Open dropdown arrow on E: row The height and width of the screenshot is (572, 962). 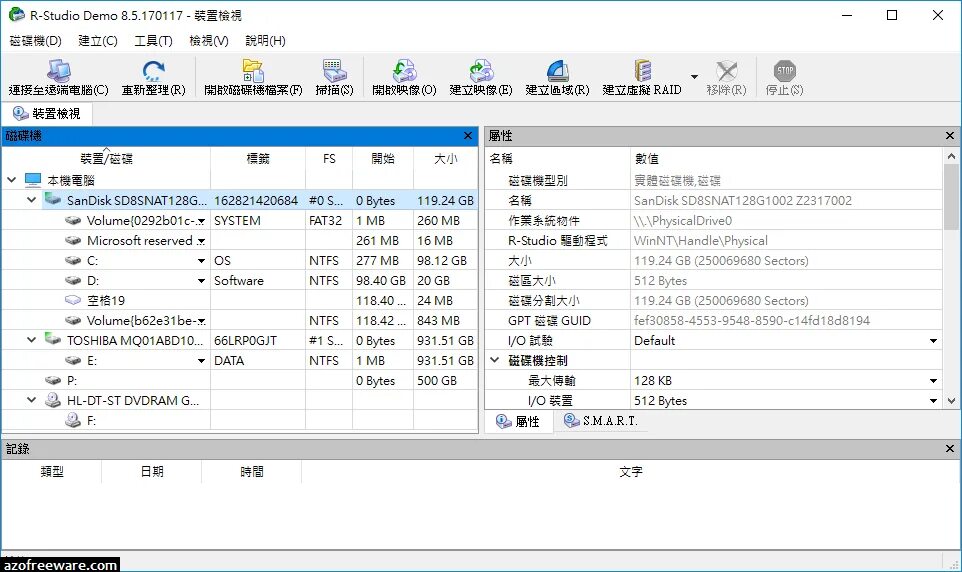[x=201, y=361]
